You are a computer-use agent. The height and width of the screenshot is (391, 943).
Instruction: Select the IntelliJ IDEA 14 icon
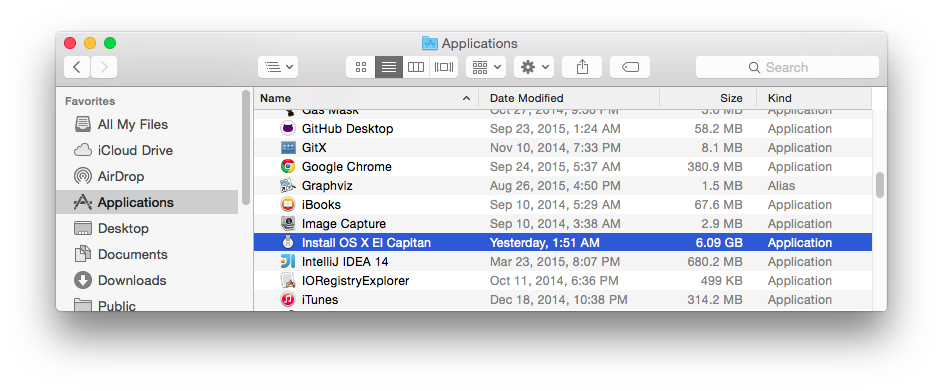pos(288,262)
